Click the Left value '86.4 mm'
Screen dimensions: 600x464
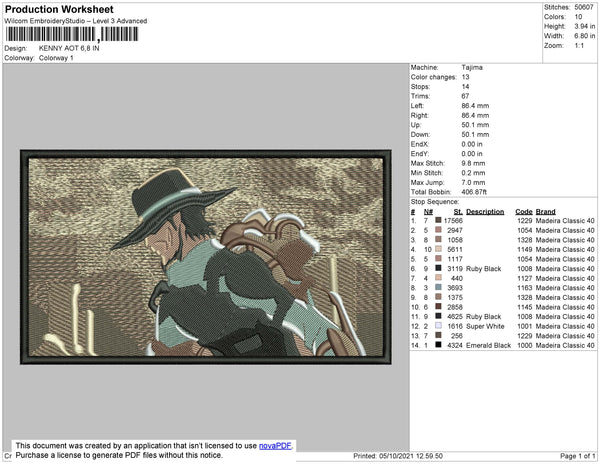point(475,106)
